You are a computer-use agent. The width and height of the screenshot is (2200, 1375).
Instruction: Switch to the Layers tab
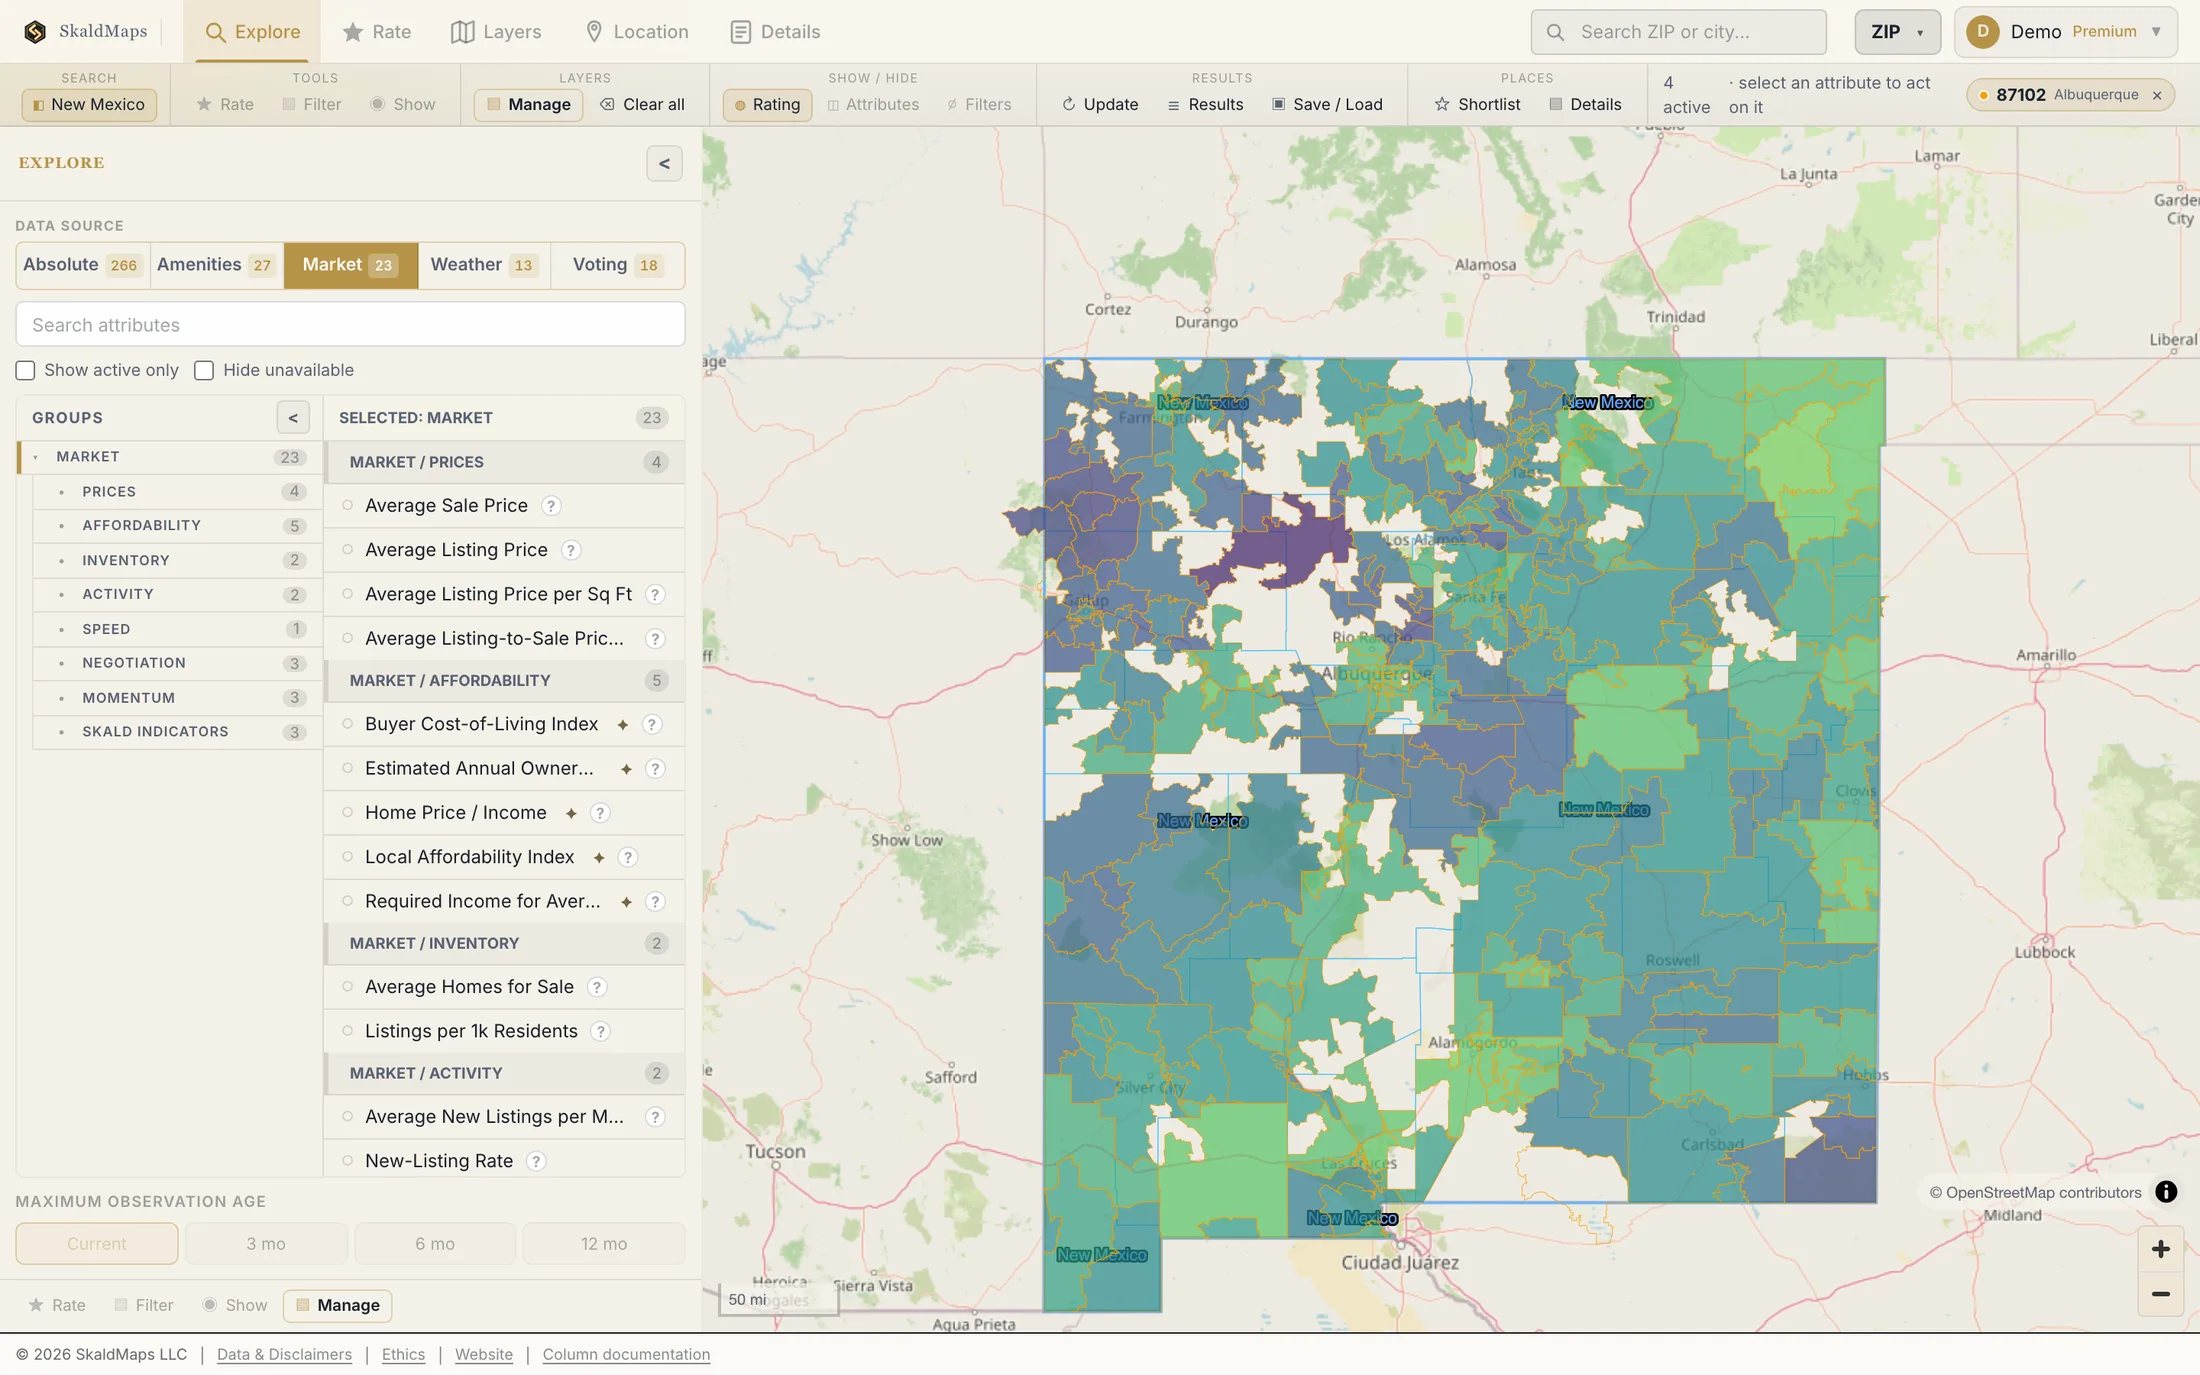click(x=496, y=32)
